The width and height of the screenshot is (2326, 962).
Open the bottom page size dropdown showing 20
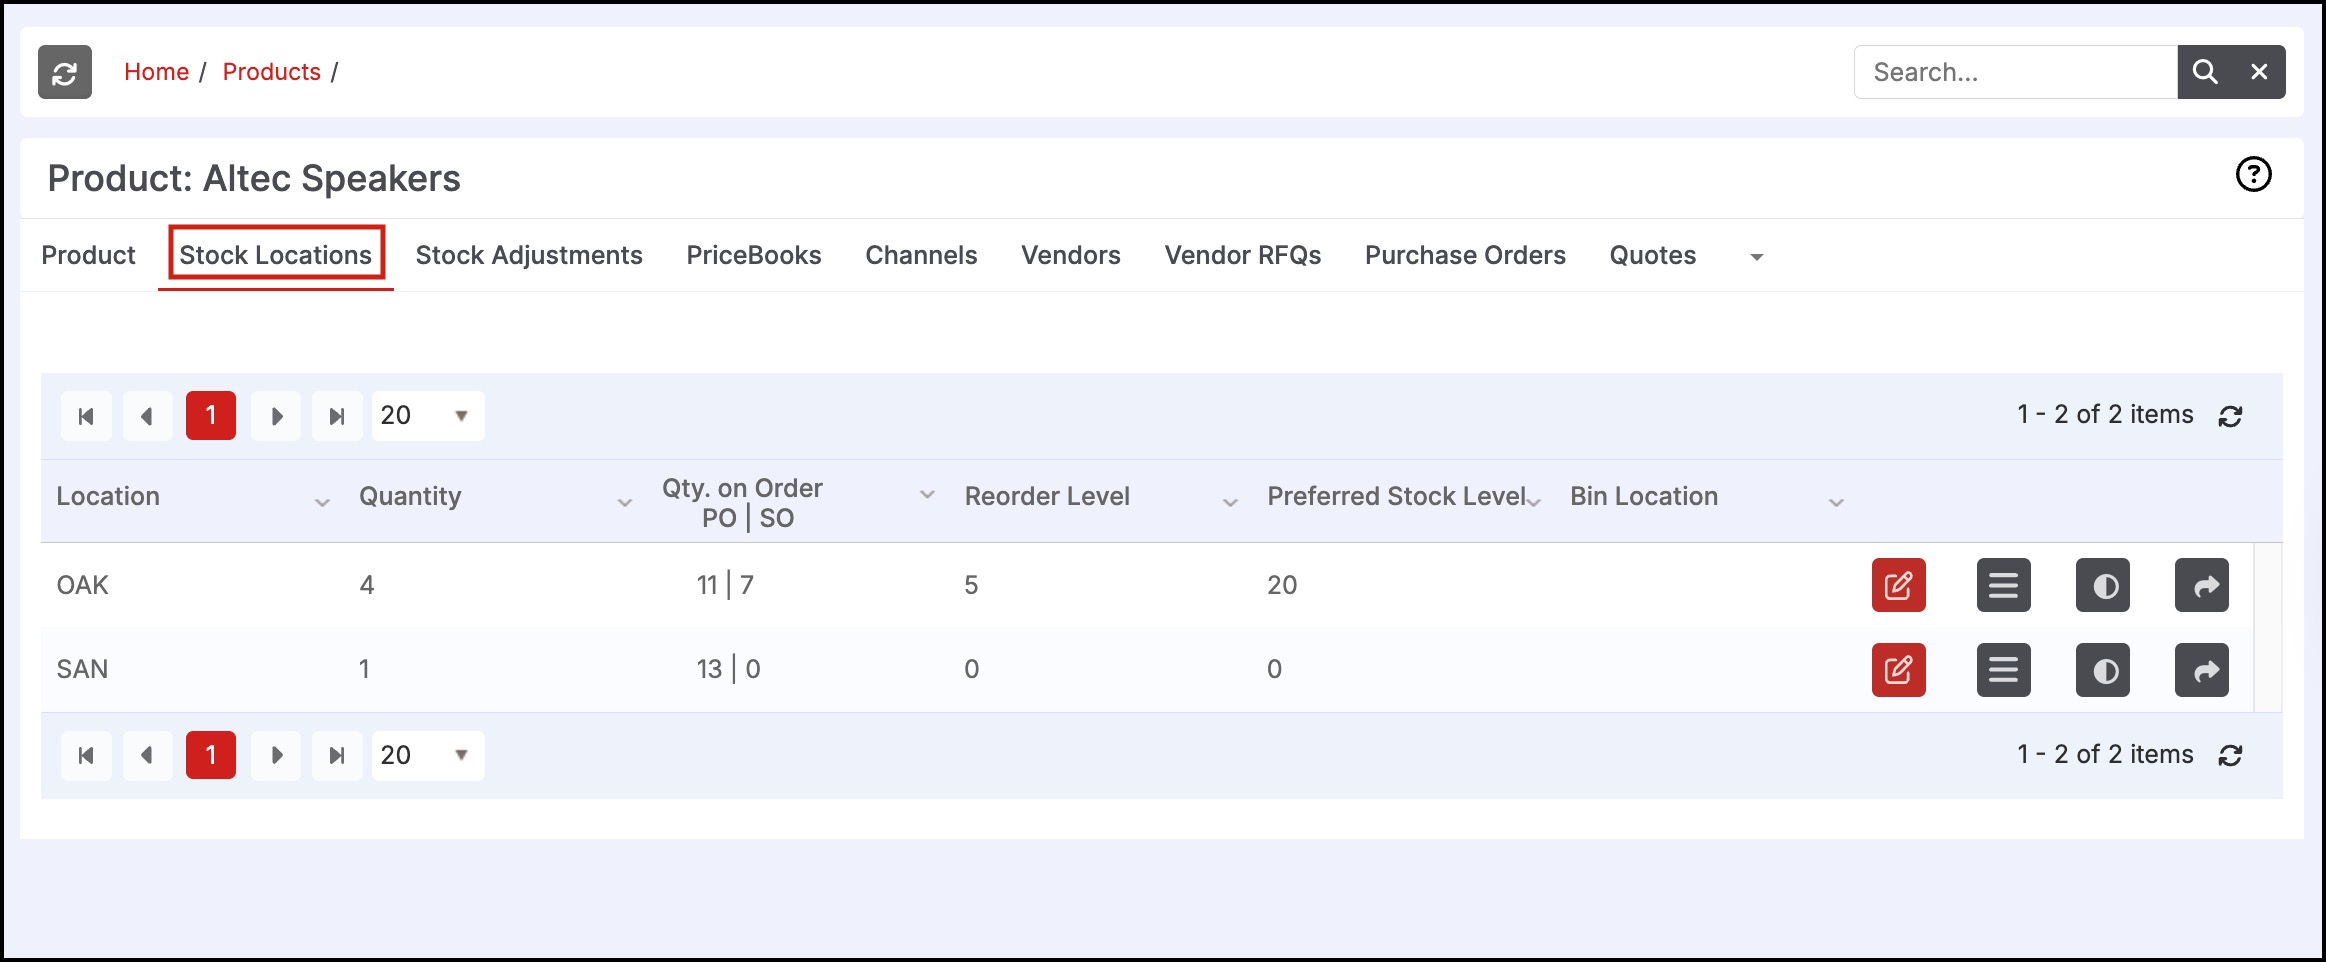(428, 755)
